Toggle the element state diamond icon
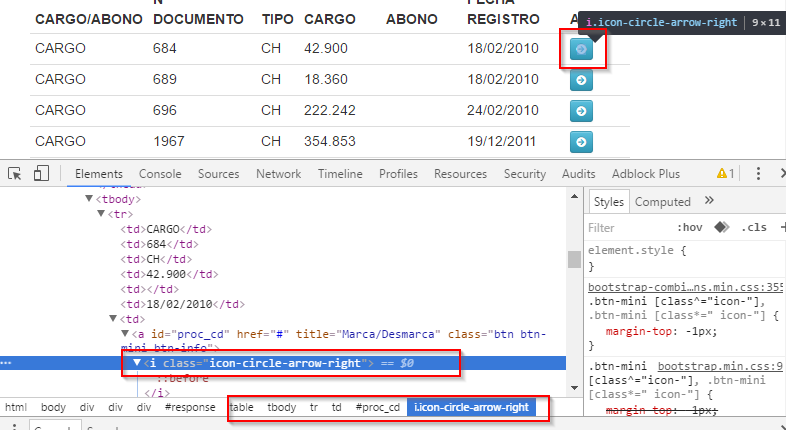The width and height of the screenshot is (786, 430). [x=722, y=228]
